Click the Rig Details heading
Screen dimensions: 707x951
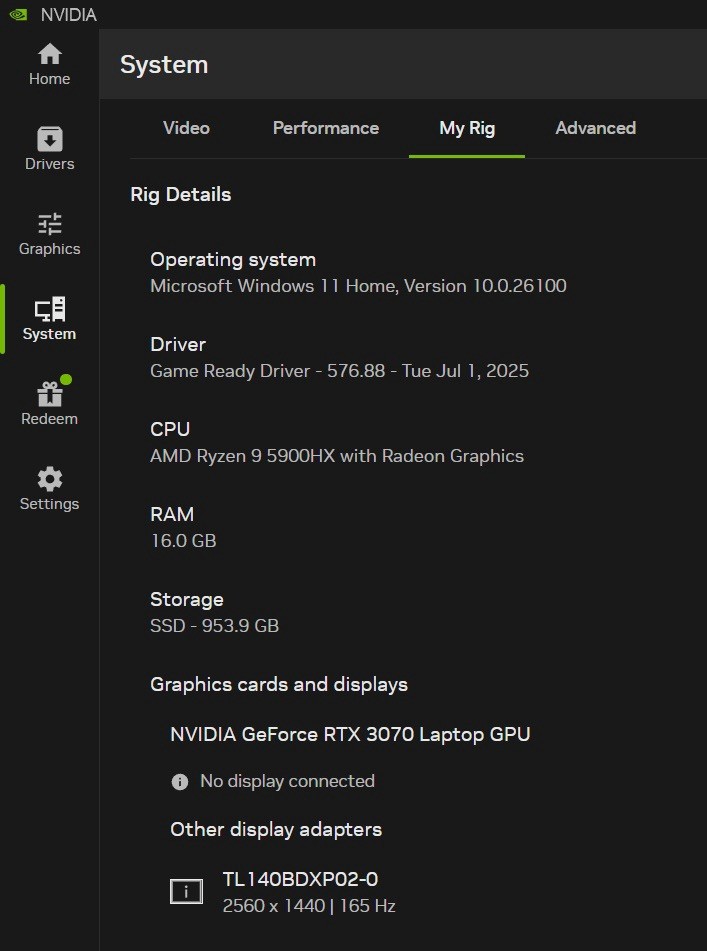tap(181, 195)
